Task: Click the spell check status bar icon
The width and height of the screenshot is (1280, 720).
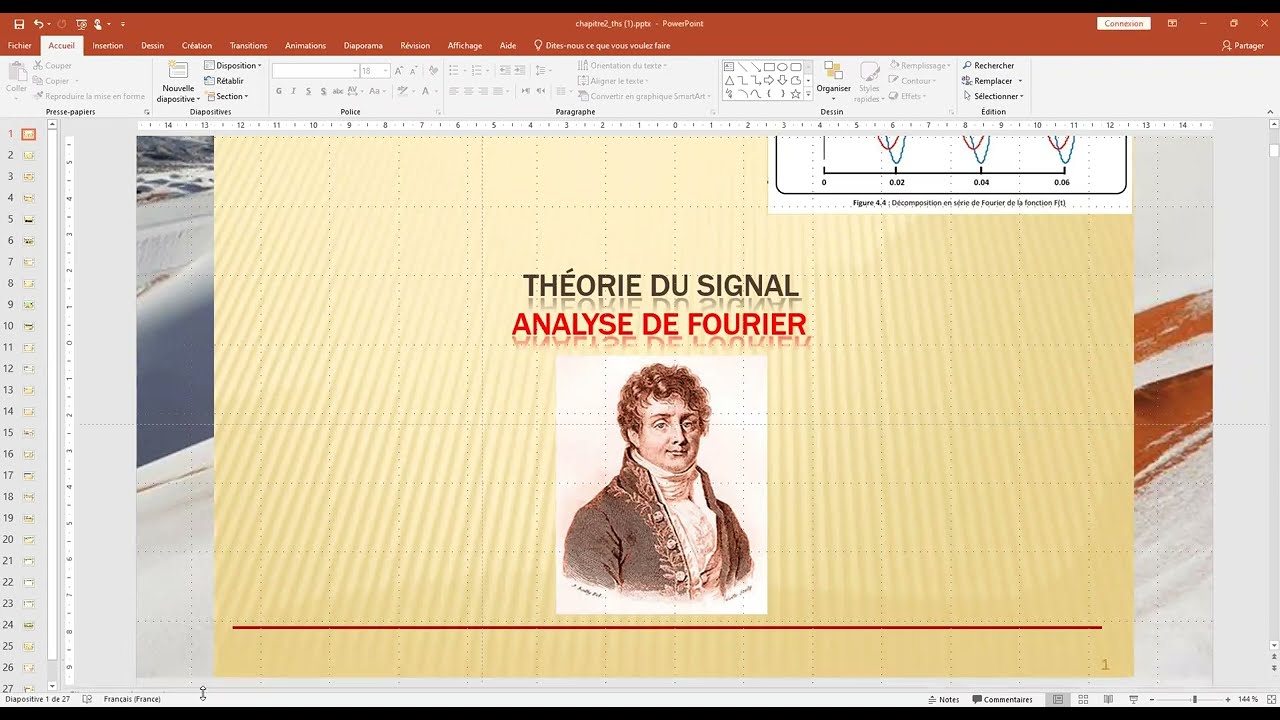Action: coord(88,699)
